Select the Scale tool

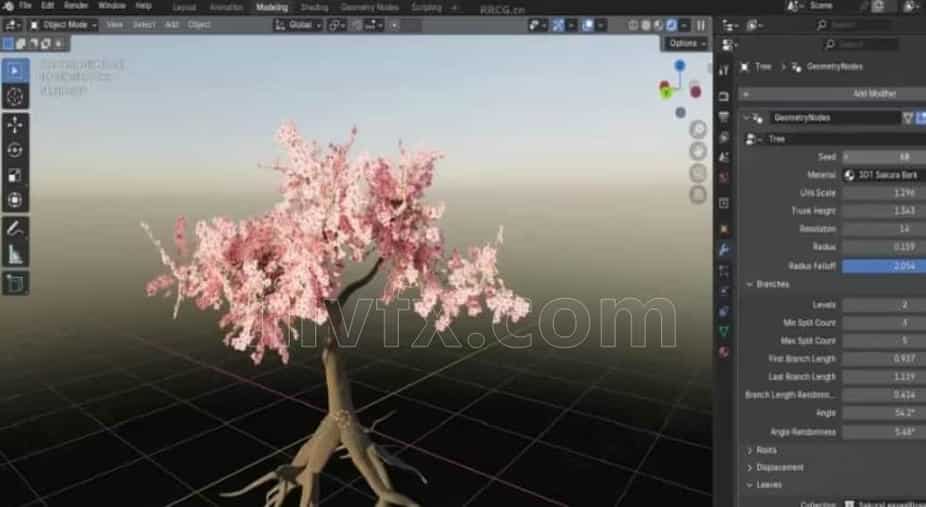click(15, 176)
